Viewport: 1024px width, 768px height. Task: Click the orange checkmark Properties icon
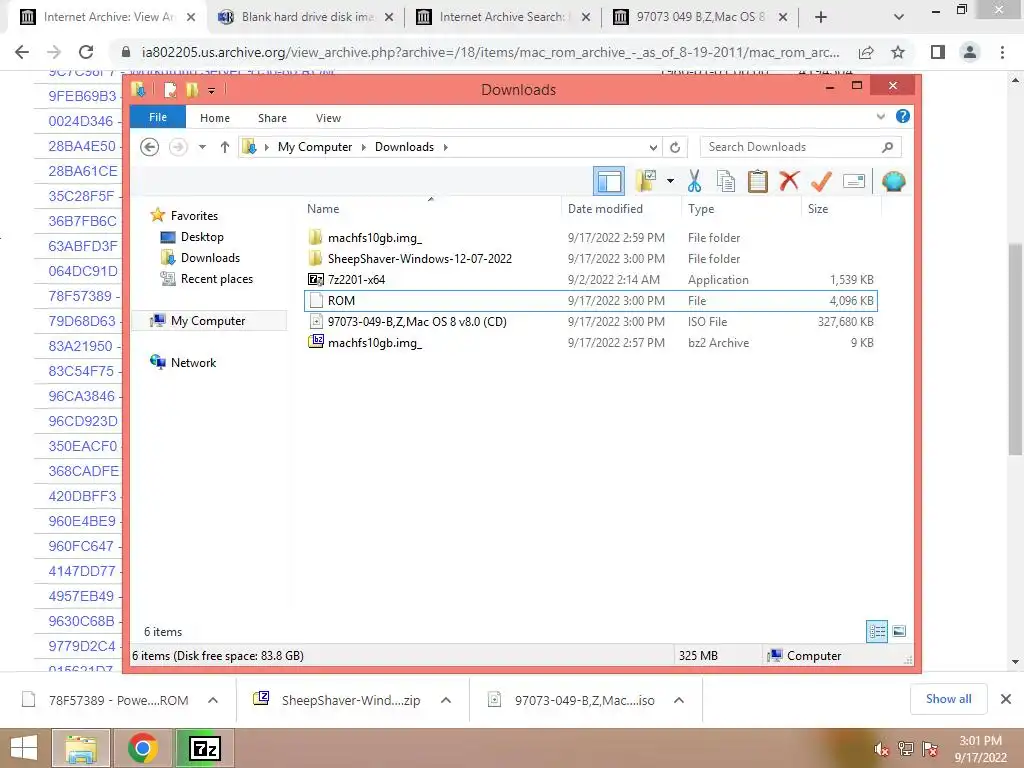tap(821, 181)
